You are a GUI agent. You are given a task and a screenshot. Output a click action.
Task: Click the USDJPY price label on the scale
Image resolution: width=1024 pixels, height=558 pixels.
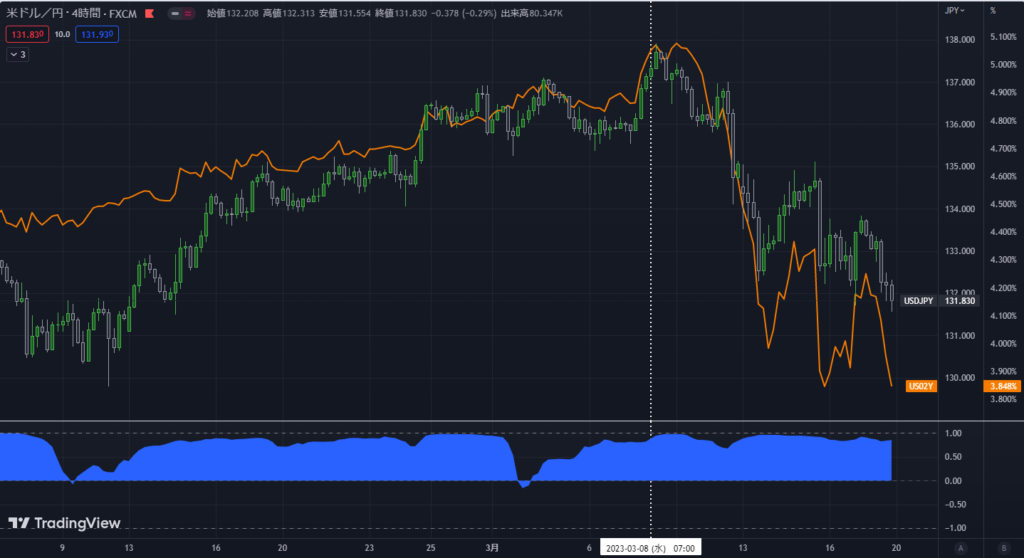pyautogui.click(x=918, y=300)
